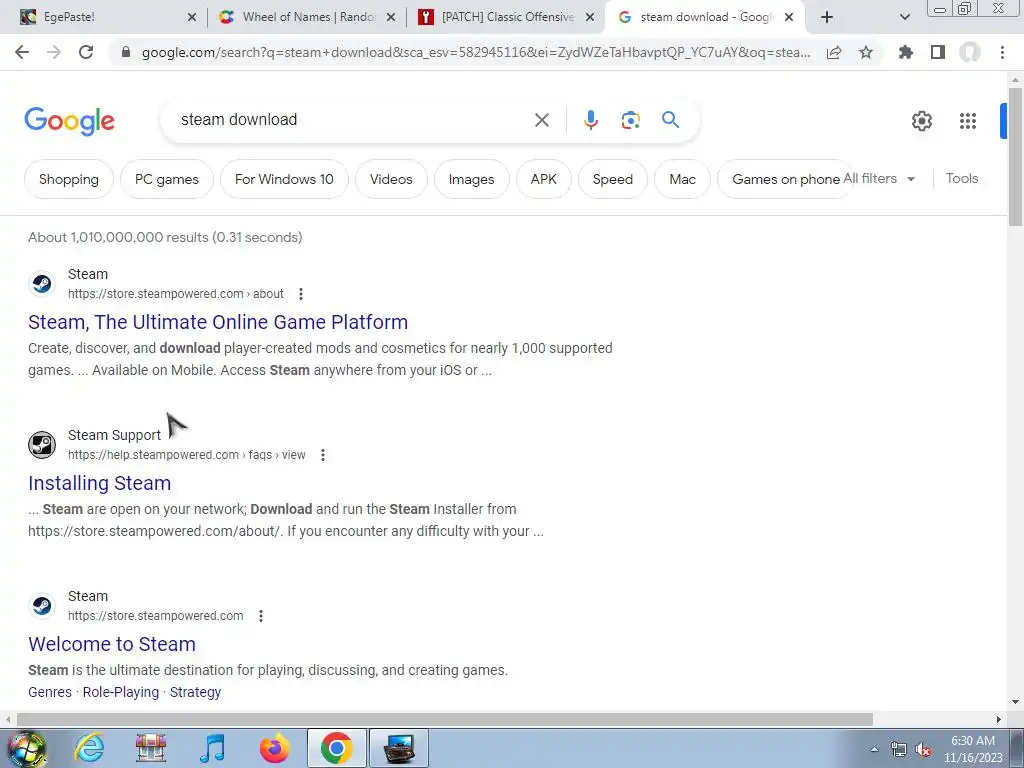Clear the search box with the X

[x=542, y=120]
